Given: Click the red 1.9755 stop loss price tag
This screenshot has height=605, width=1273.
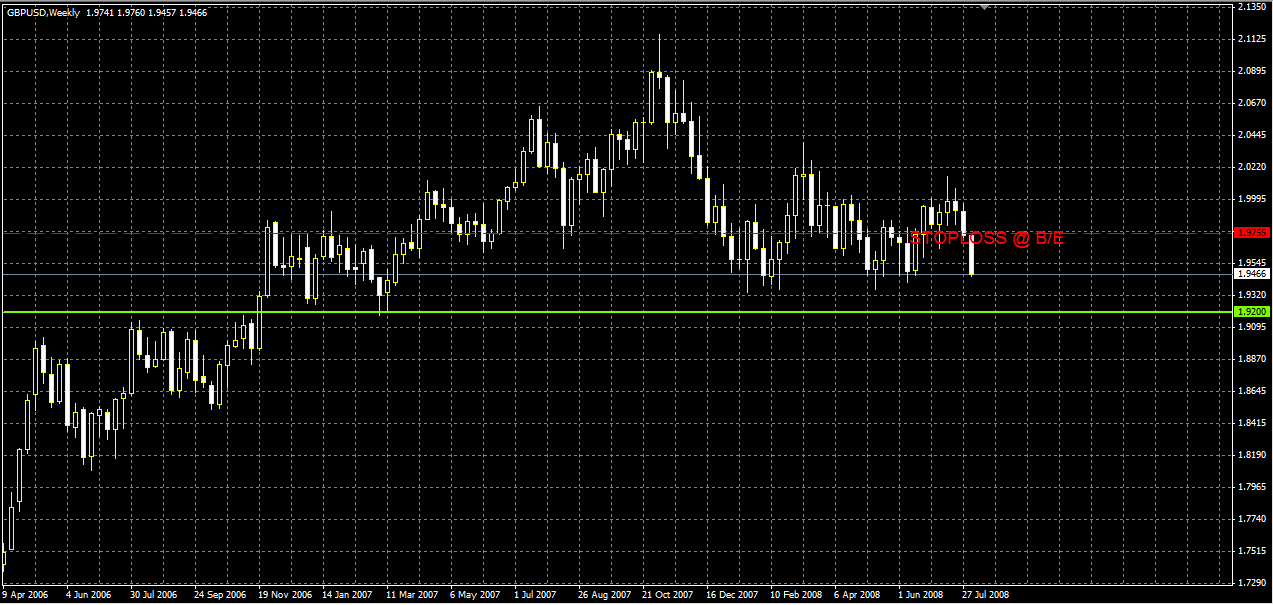Looking at the screenshot, I should [x=1252, y=232].
